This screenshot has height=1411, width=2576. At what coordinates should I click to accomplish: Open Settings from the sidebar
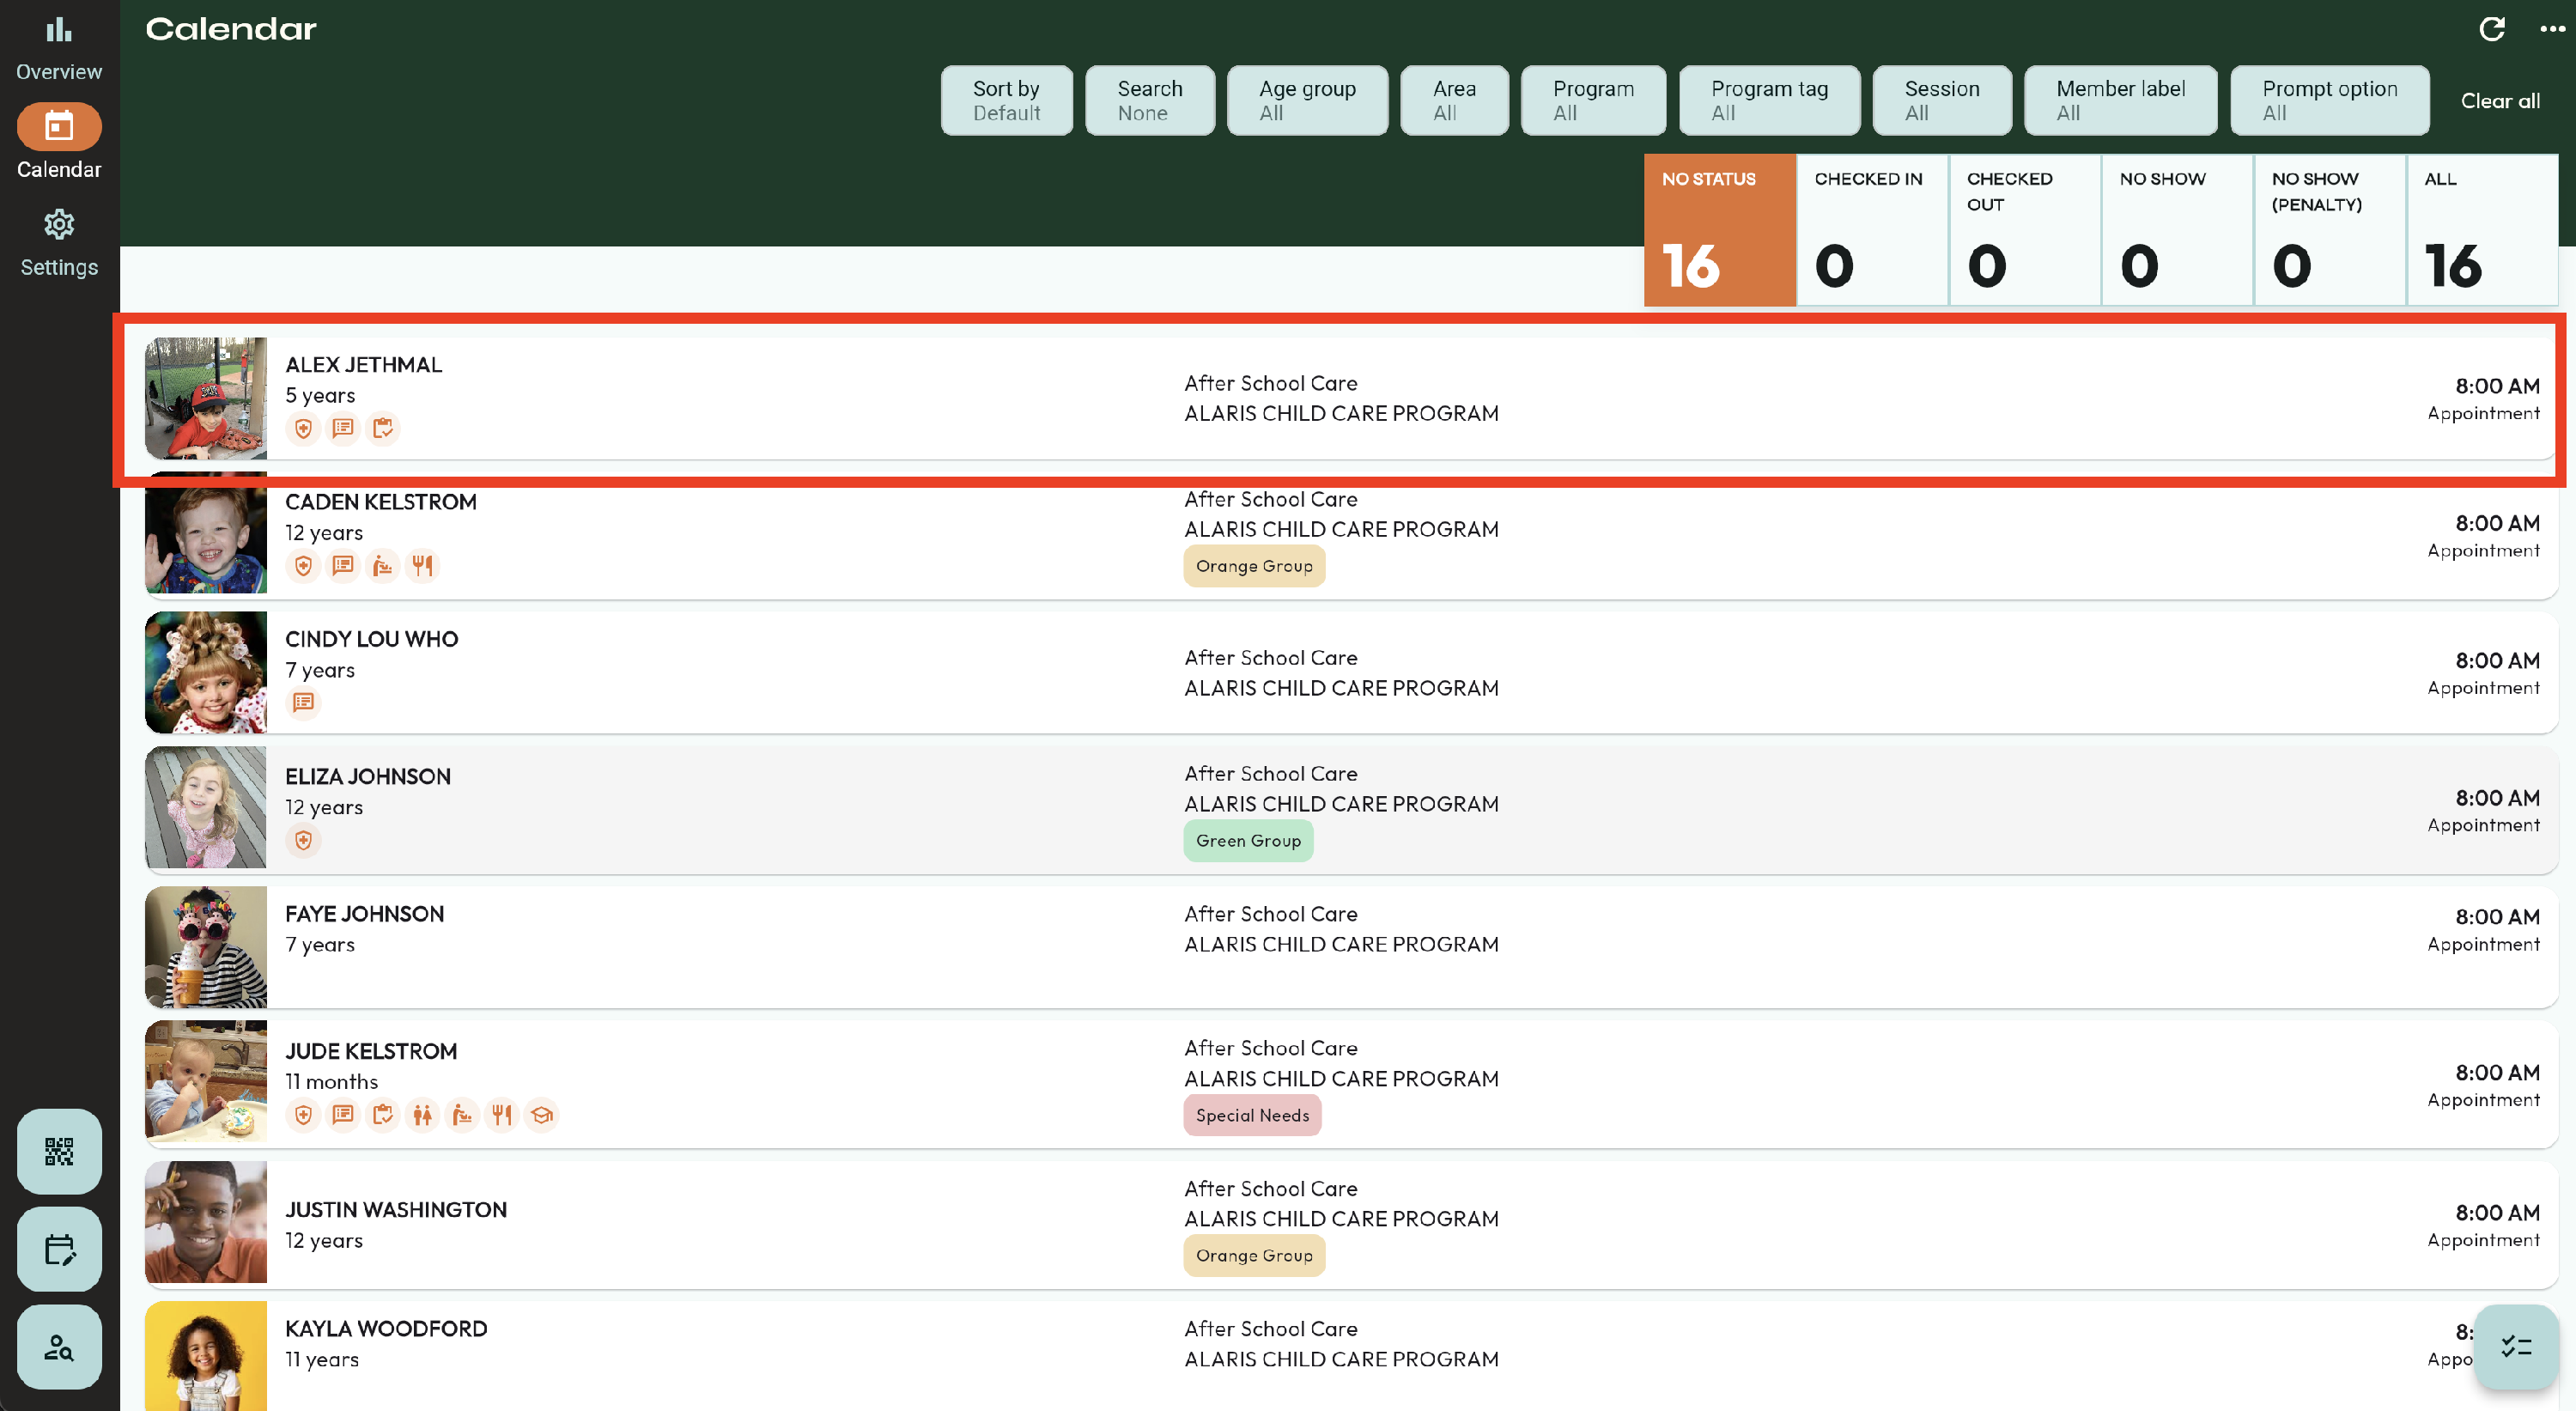tap(59, 243)
